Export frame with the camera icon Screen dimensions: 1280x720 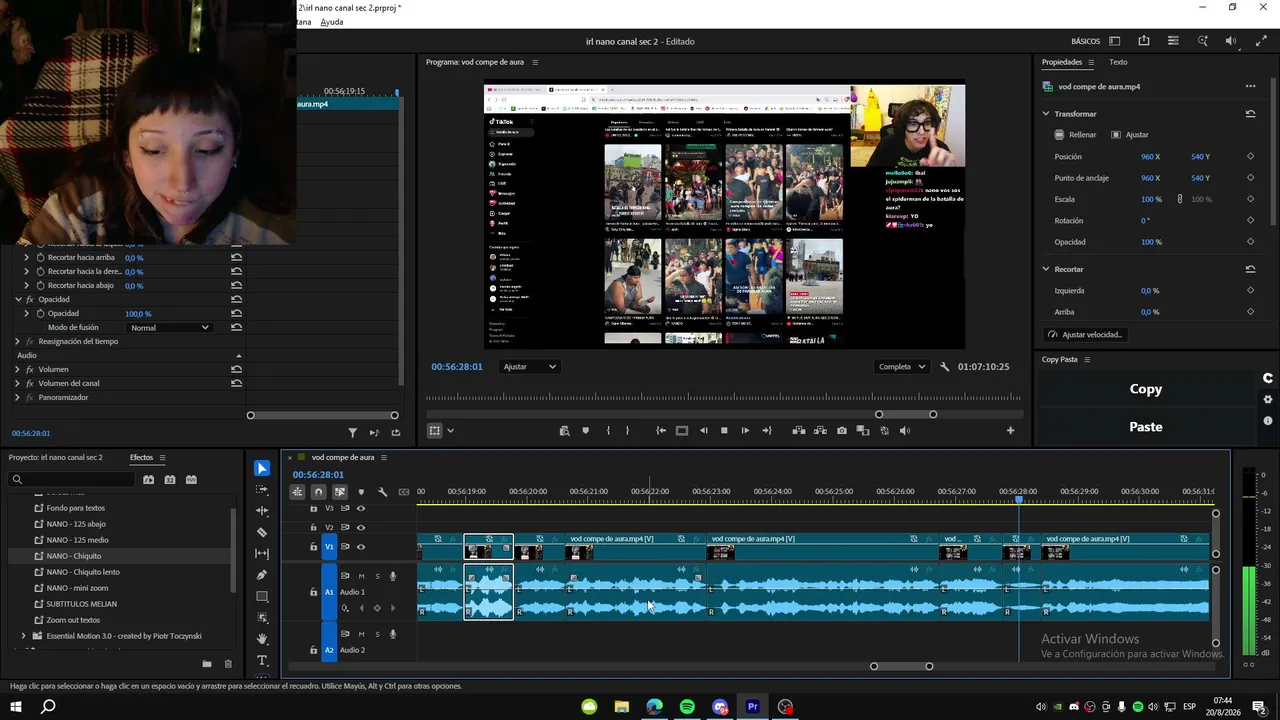(x=842, y=431)
